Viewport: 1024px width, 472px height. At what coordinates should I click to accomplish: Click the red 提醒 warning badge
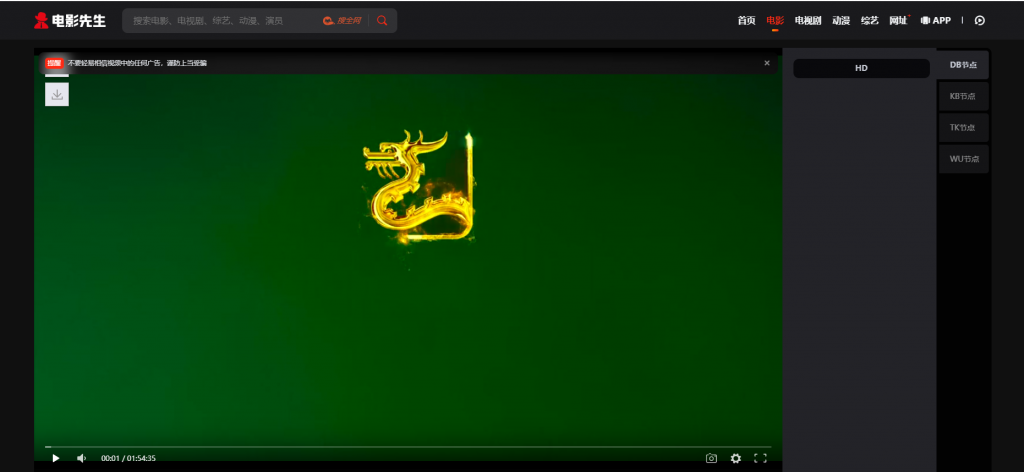pos(54,63)
